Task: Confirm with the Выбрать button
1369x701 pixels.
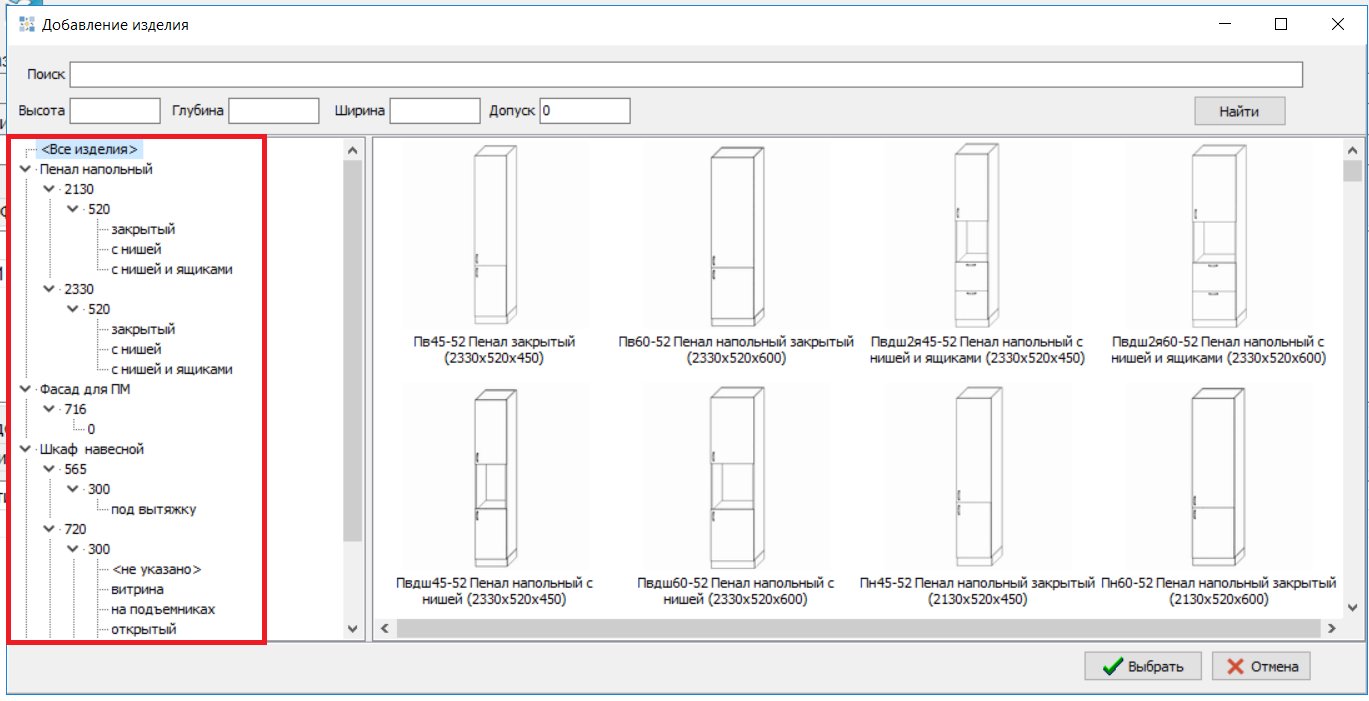Action: [1142, 666]
